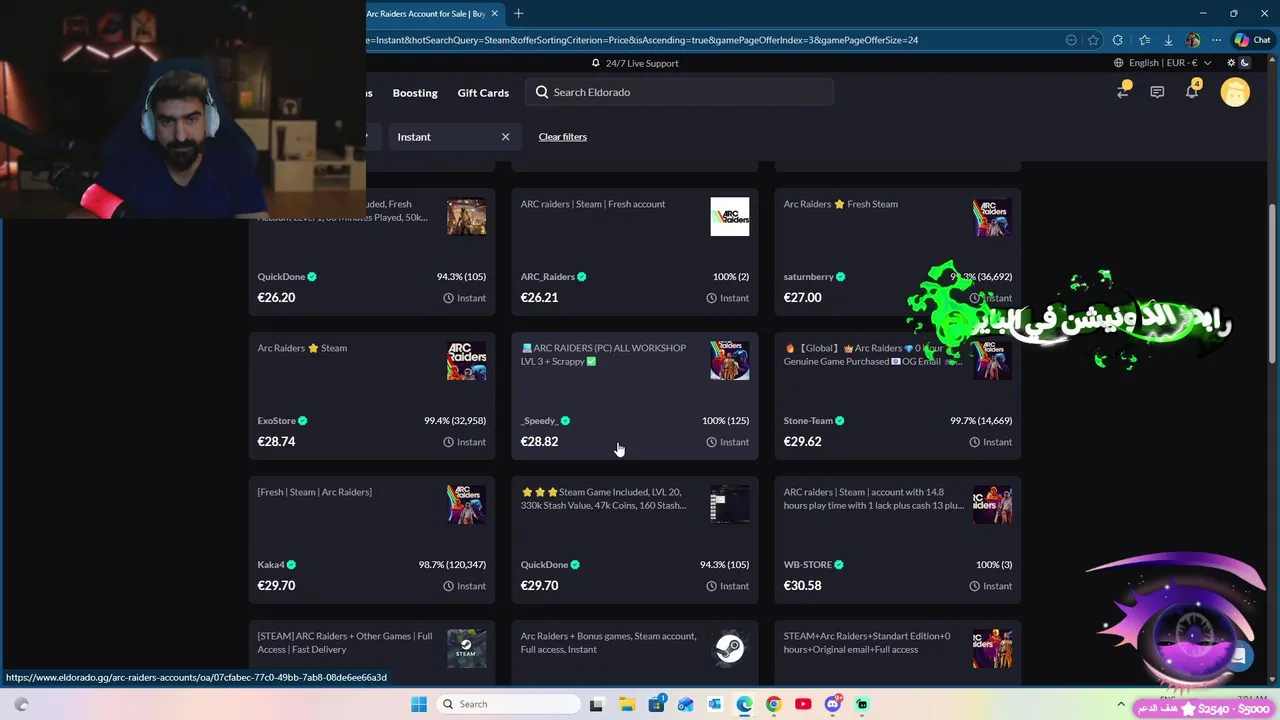Open the Windows Start menu
Image resolution: width=1280 pixels, height=720 pixels.
point(418,704)
